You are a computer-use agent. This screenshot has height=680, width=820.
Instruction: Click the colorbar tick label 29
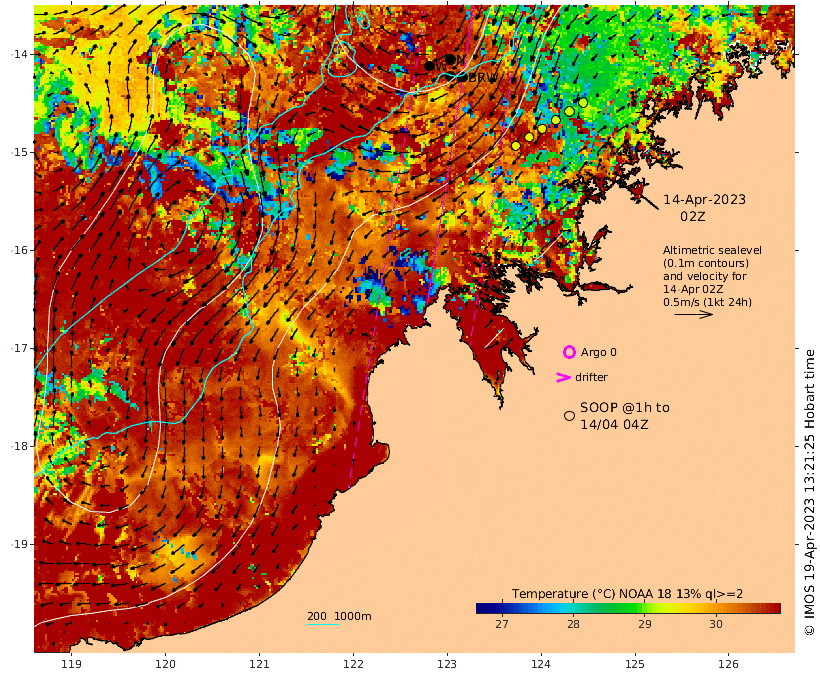(x=645, y=624)
